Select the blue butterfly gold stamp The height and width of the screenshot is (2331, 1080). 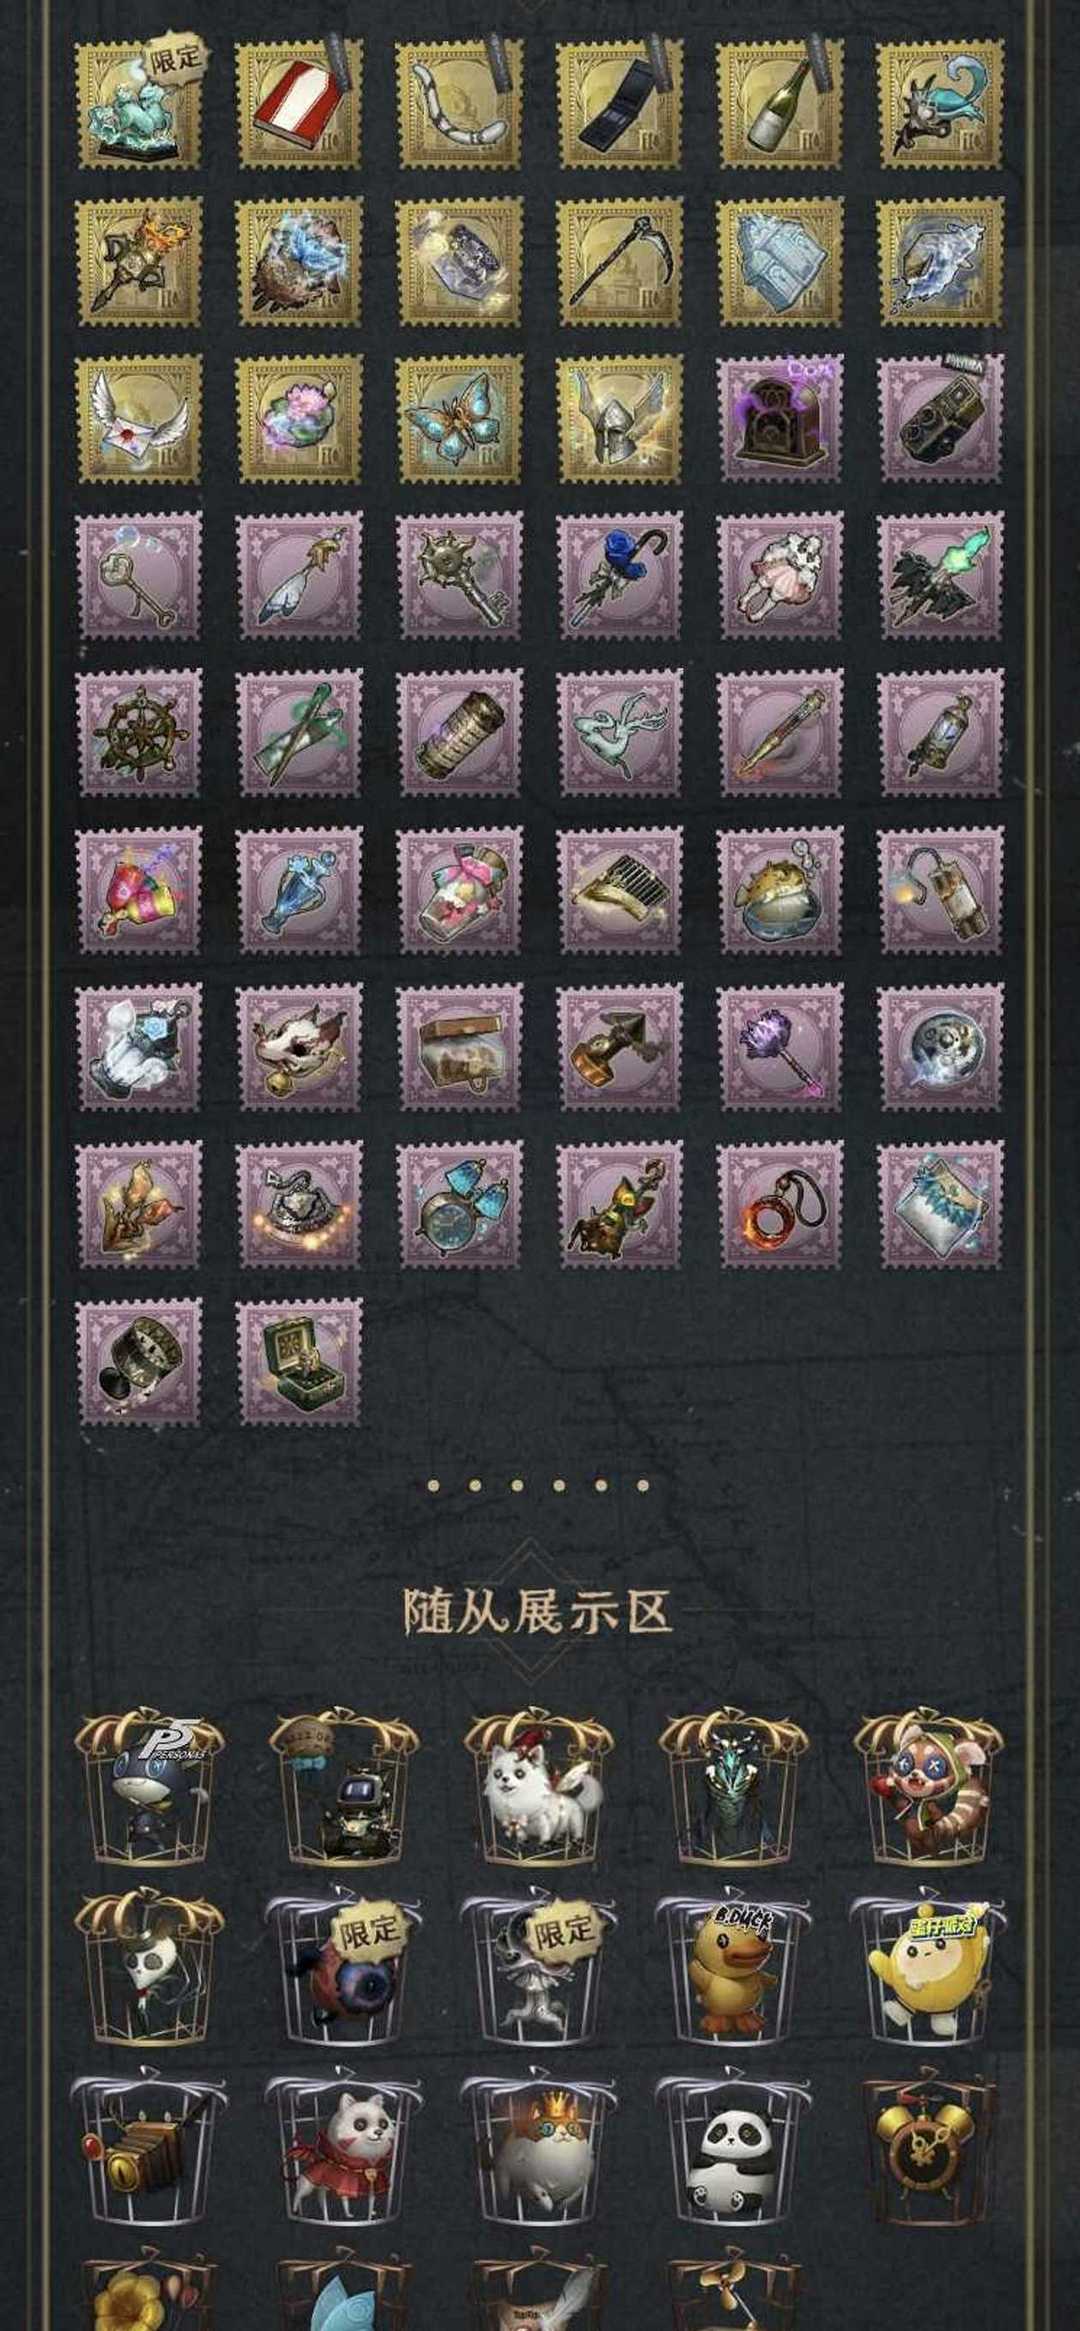click(x=459, y=419)
